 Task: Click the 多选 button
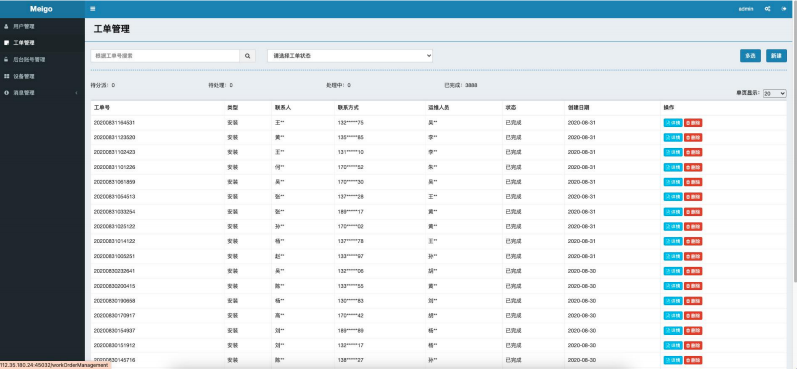tap(750, 56)
